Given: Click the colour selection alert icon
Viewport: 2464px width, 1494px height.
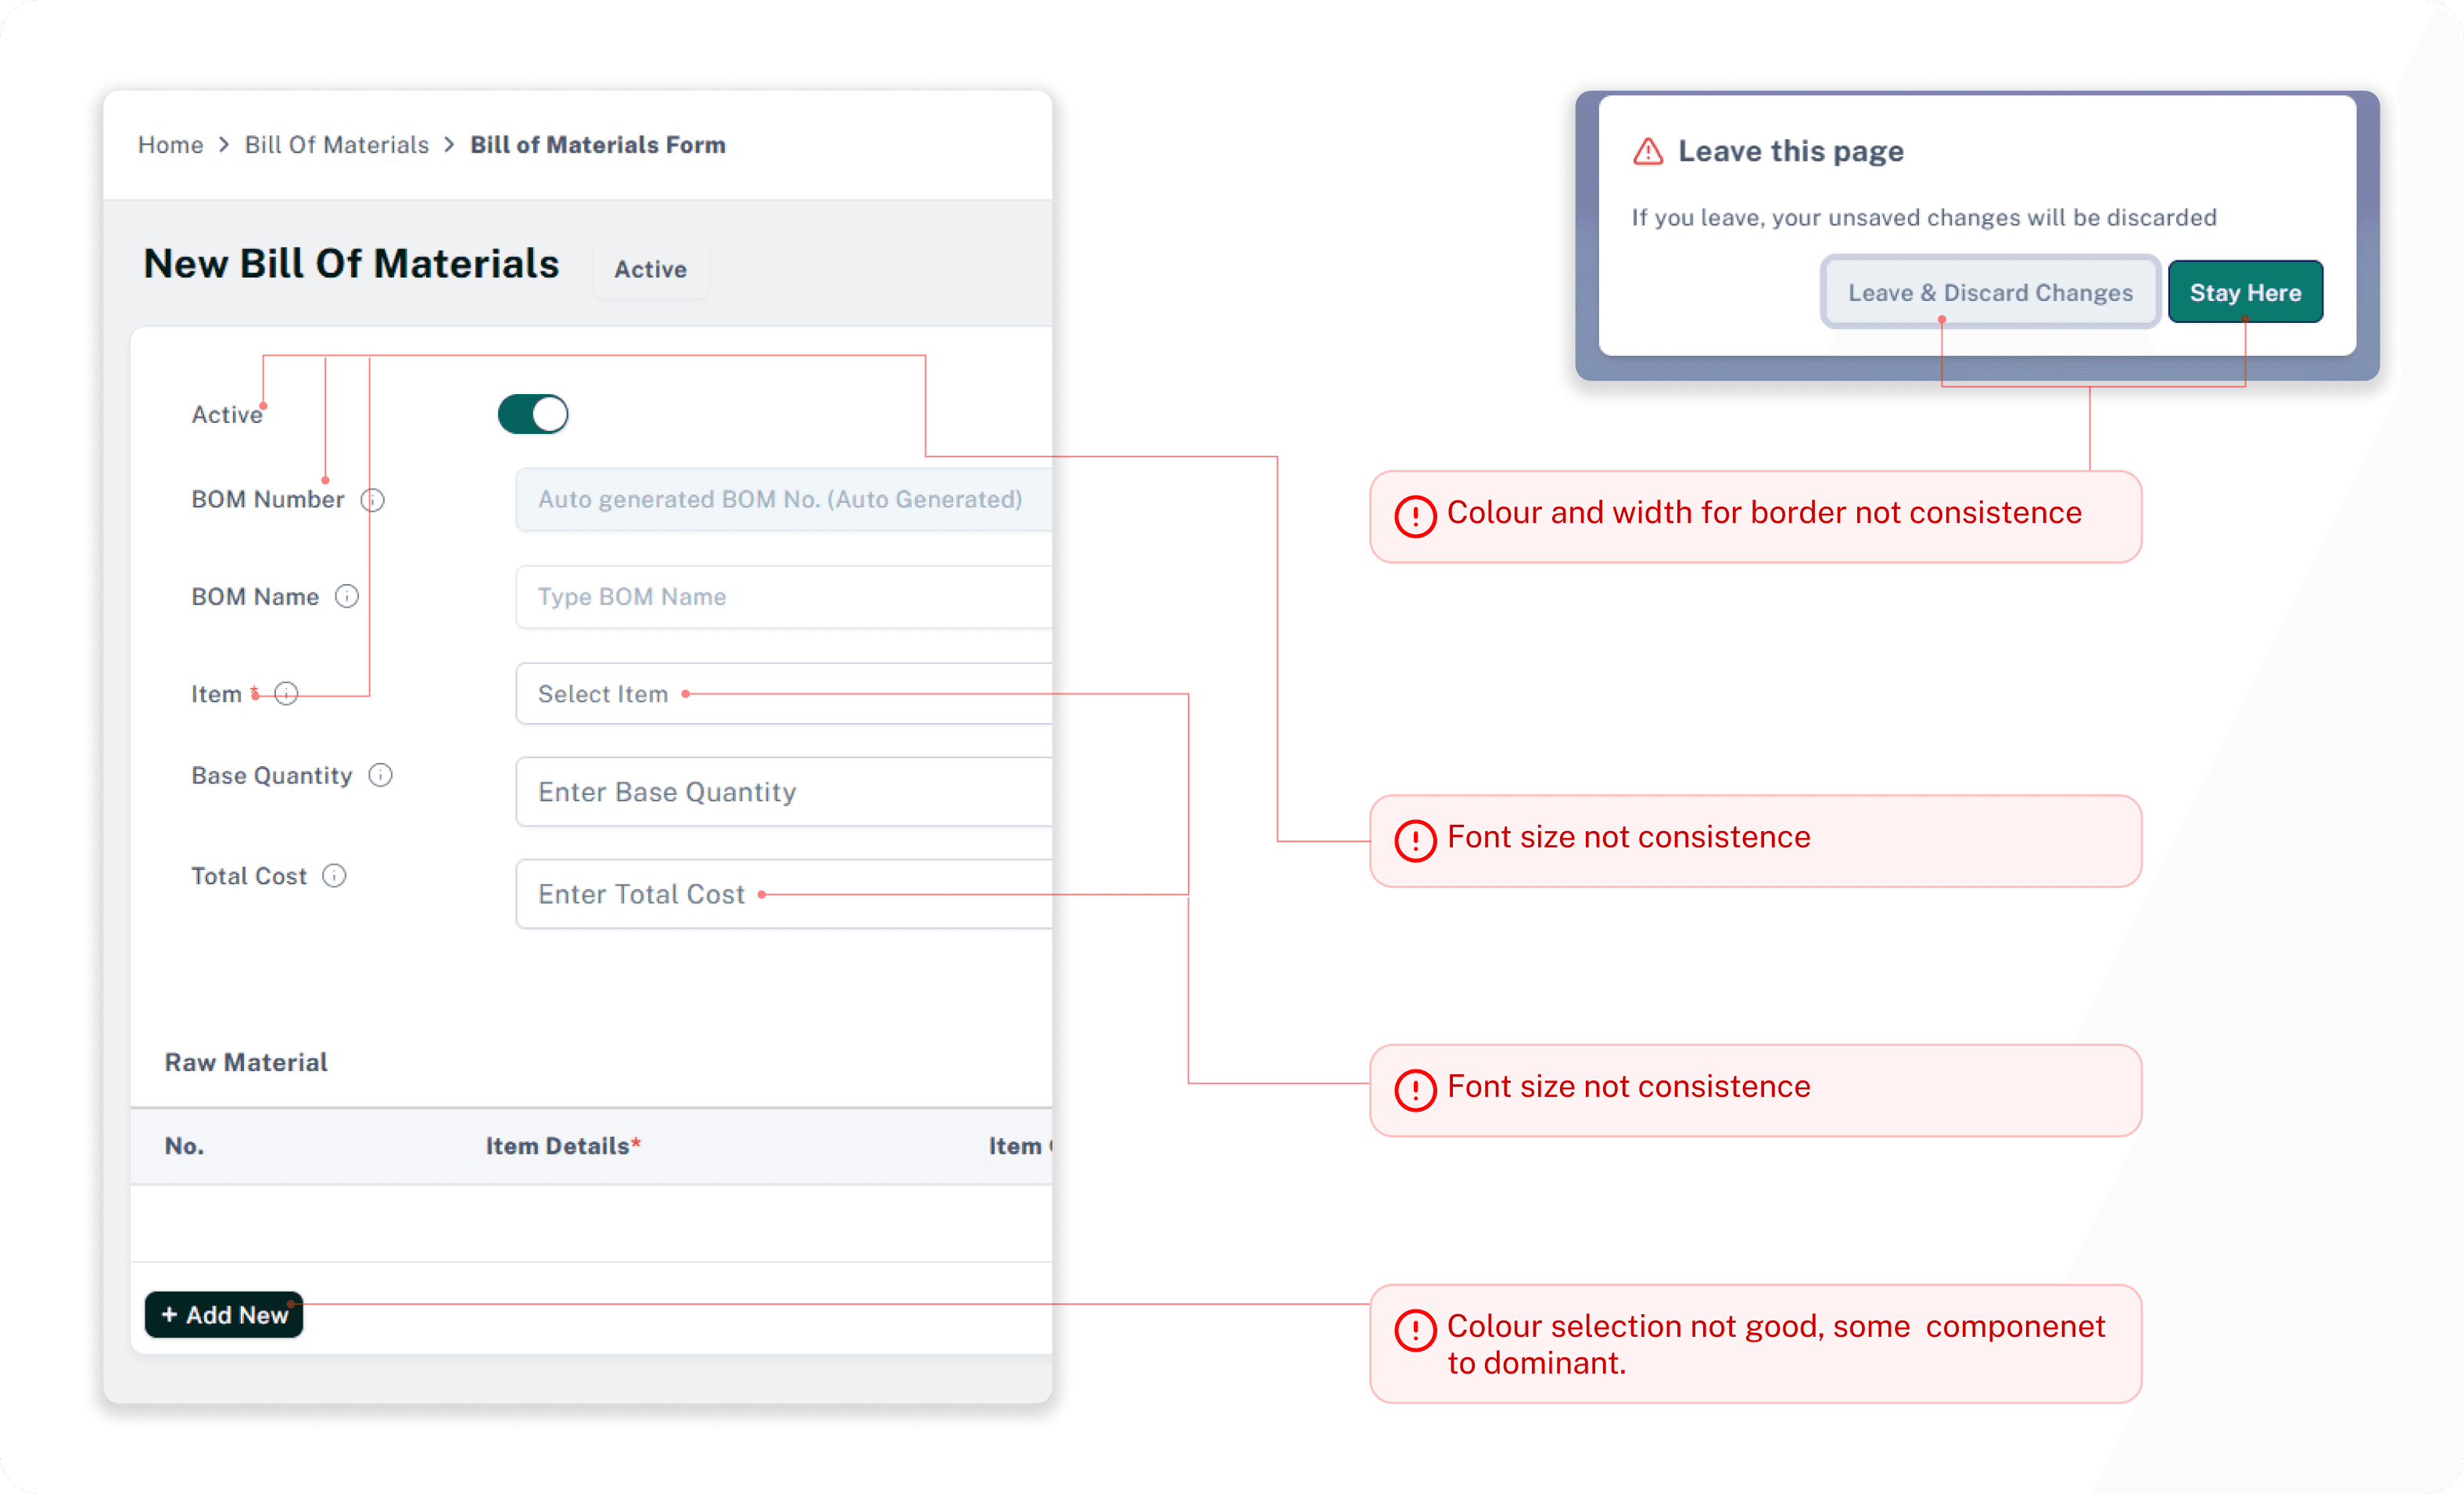Looking at the screenshot, I should click(1415, 1330).
